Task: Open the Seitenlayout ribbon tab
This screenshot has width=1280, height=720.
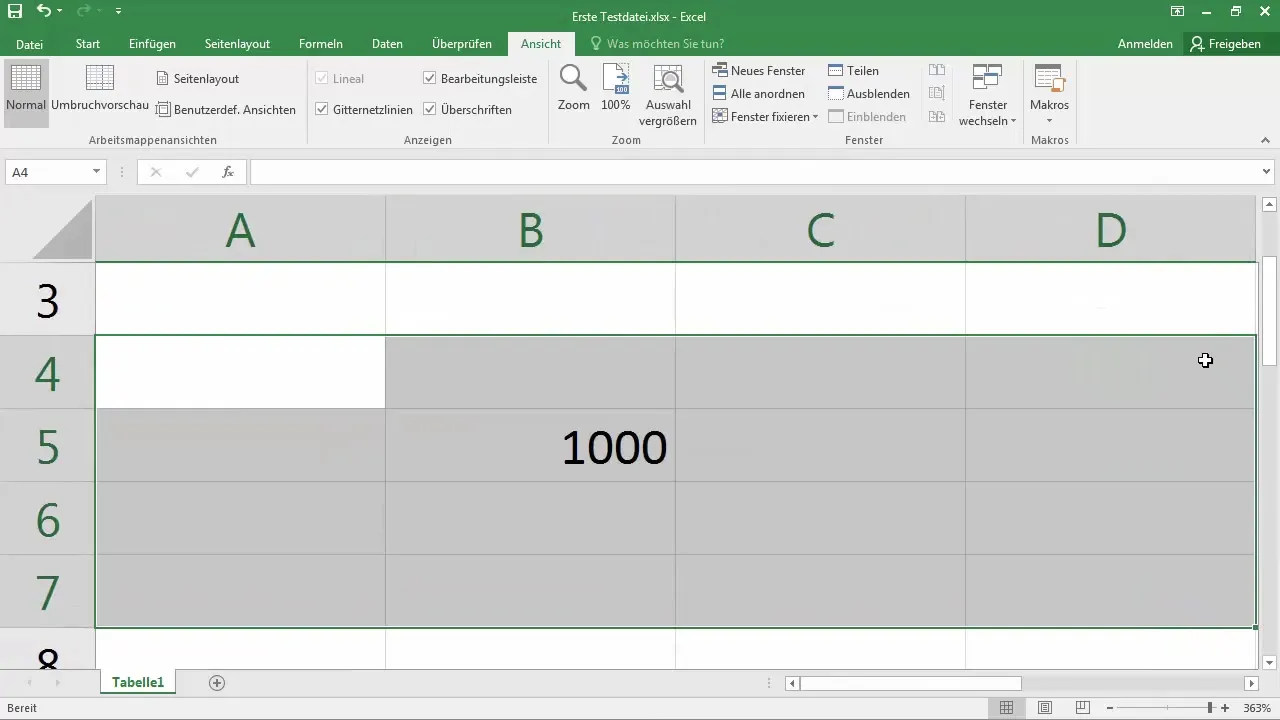Action: click(x=237, y=44)
